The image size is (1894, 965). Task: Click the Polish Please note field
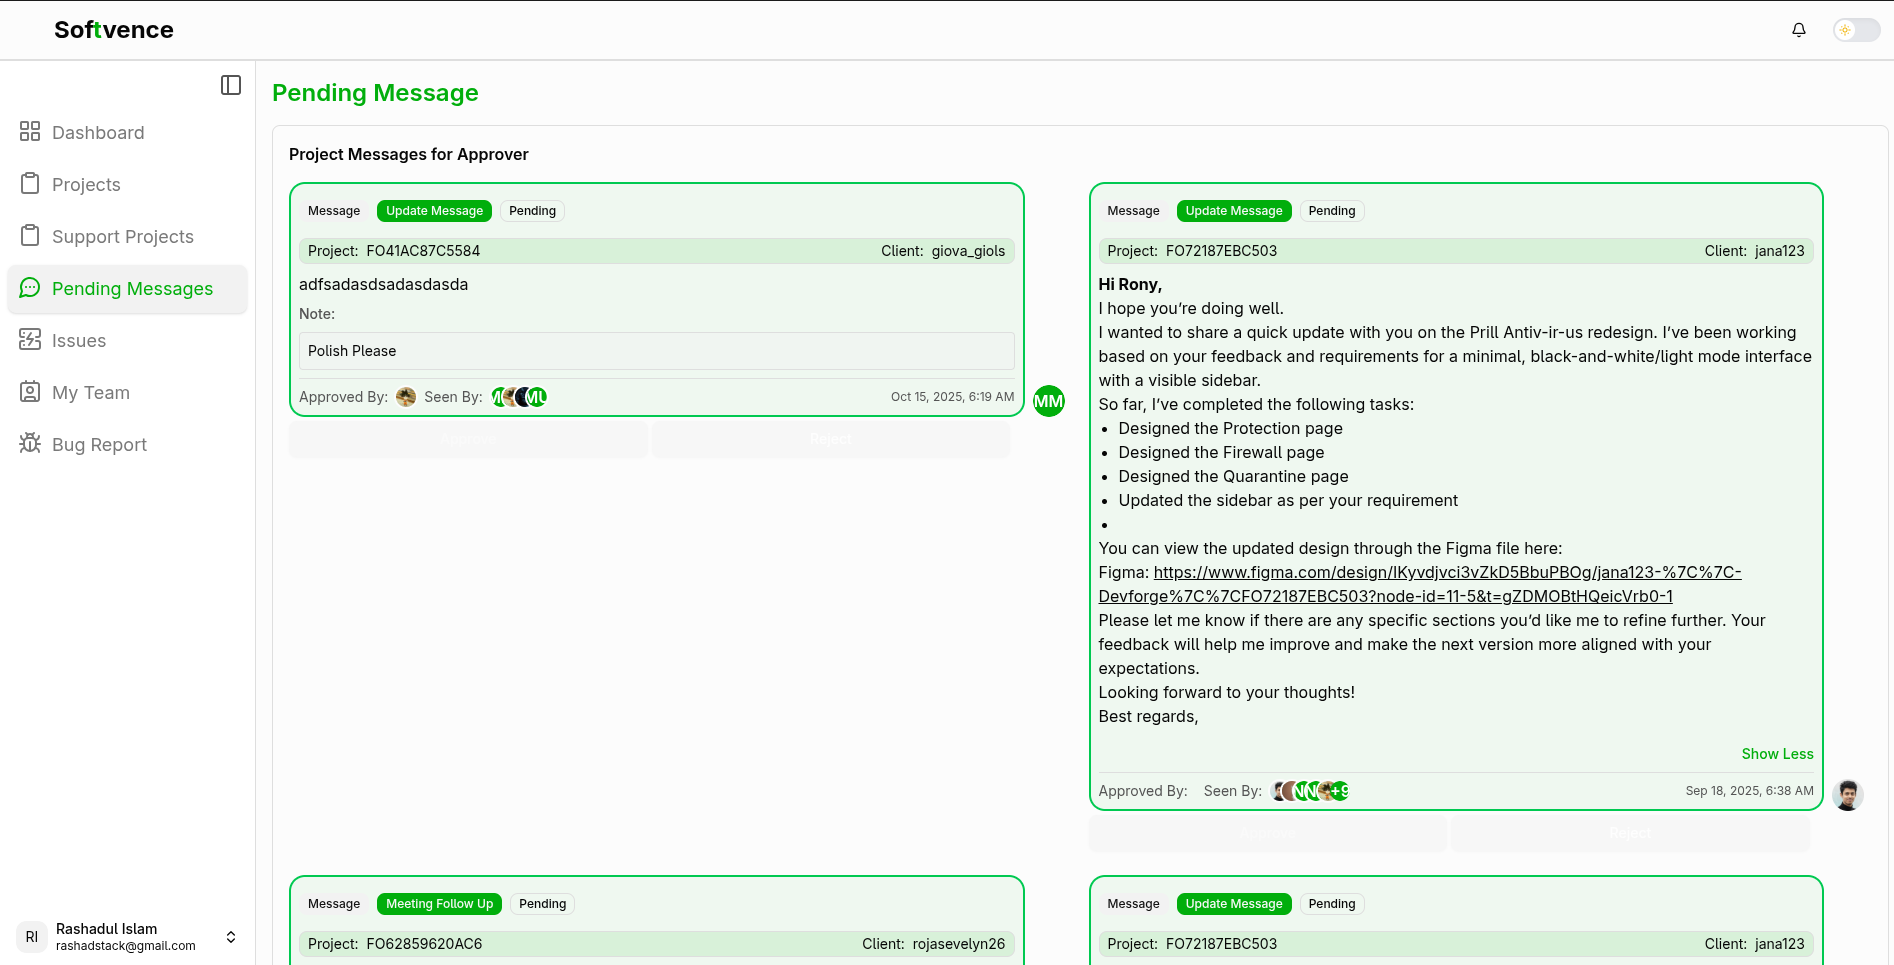(656, 351)
